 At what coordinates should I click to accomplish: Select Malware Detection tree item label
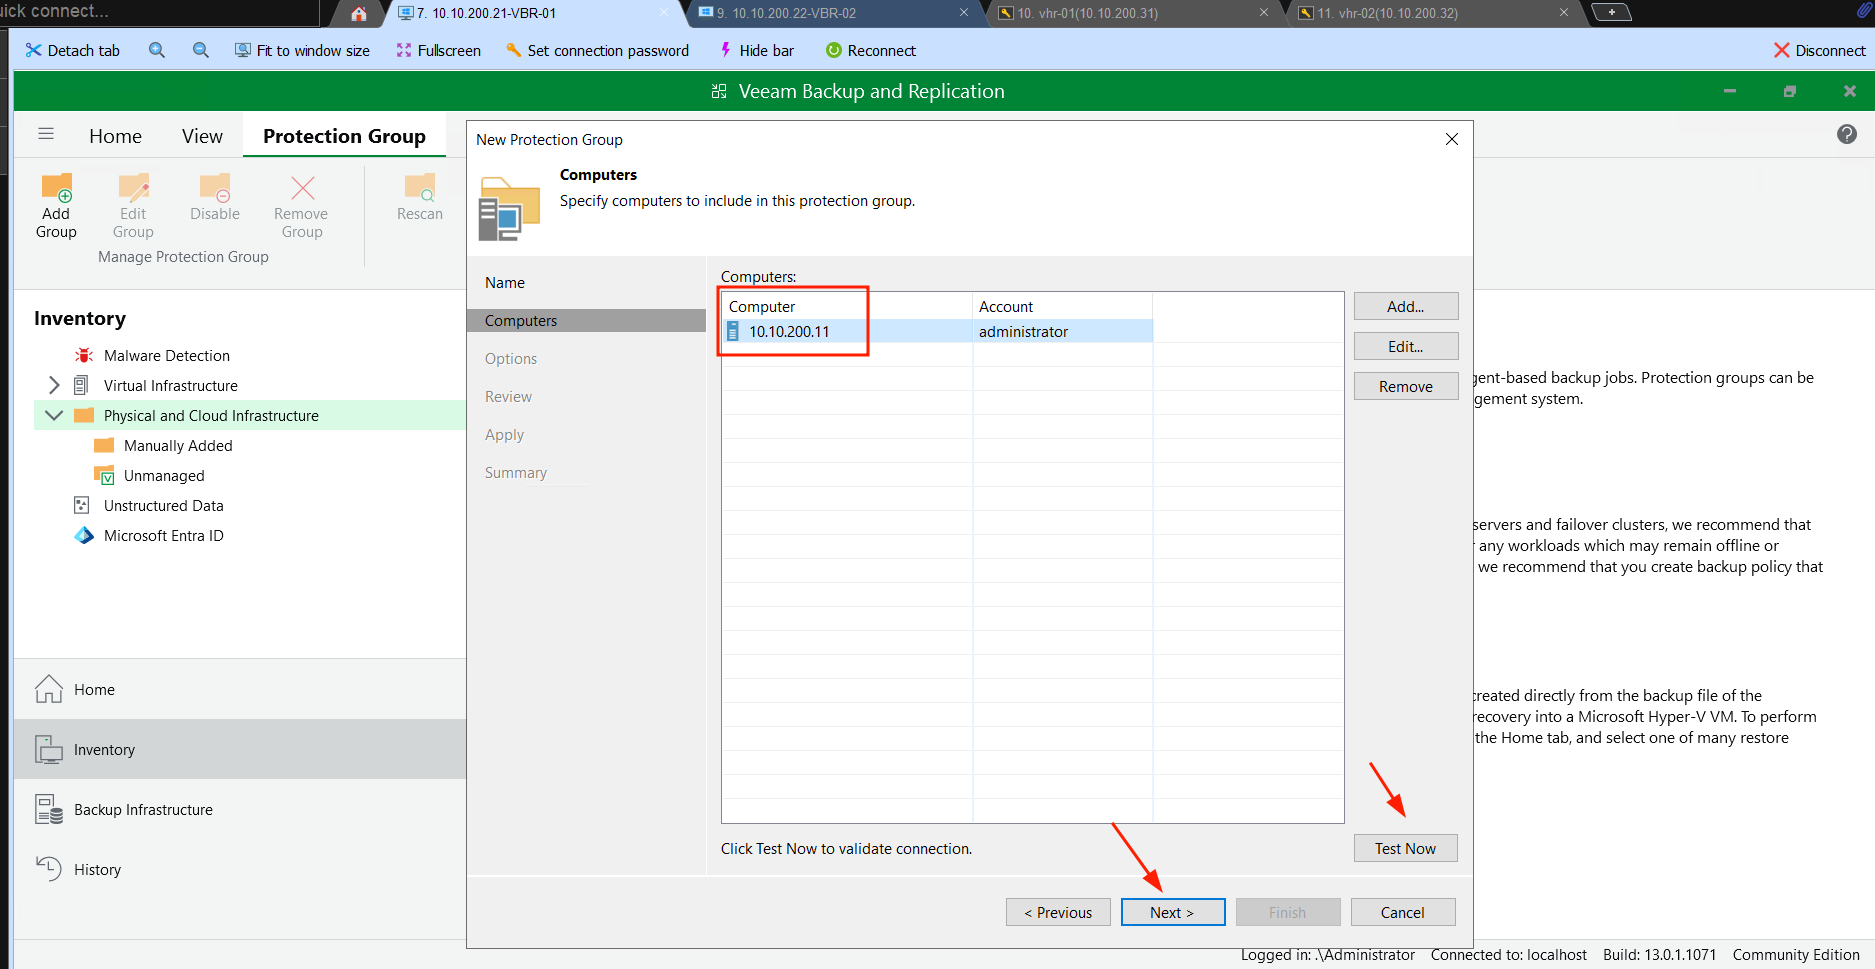tap(167, 355)
